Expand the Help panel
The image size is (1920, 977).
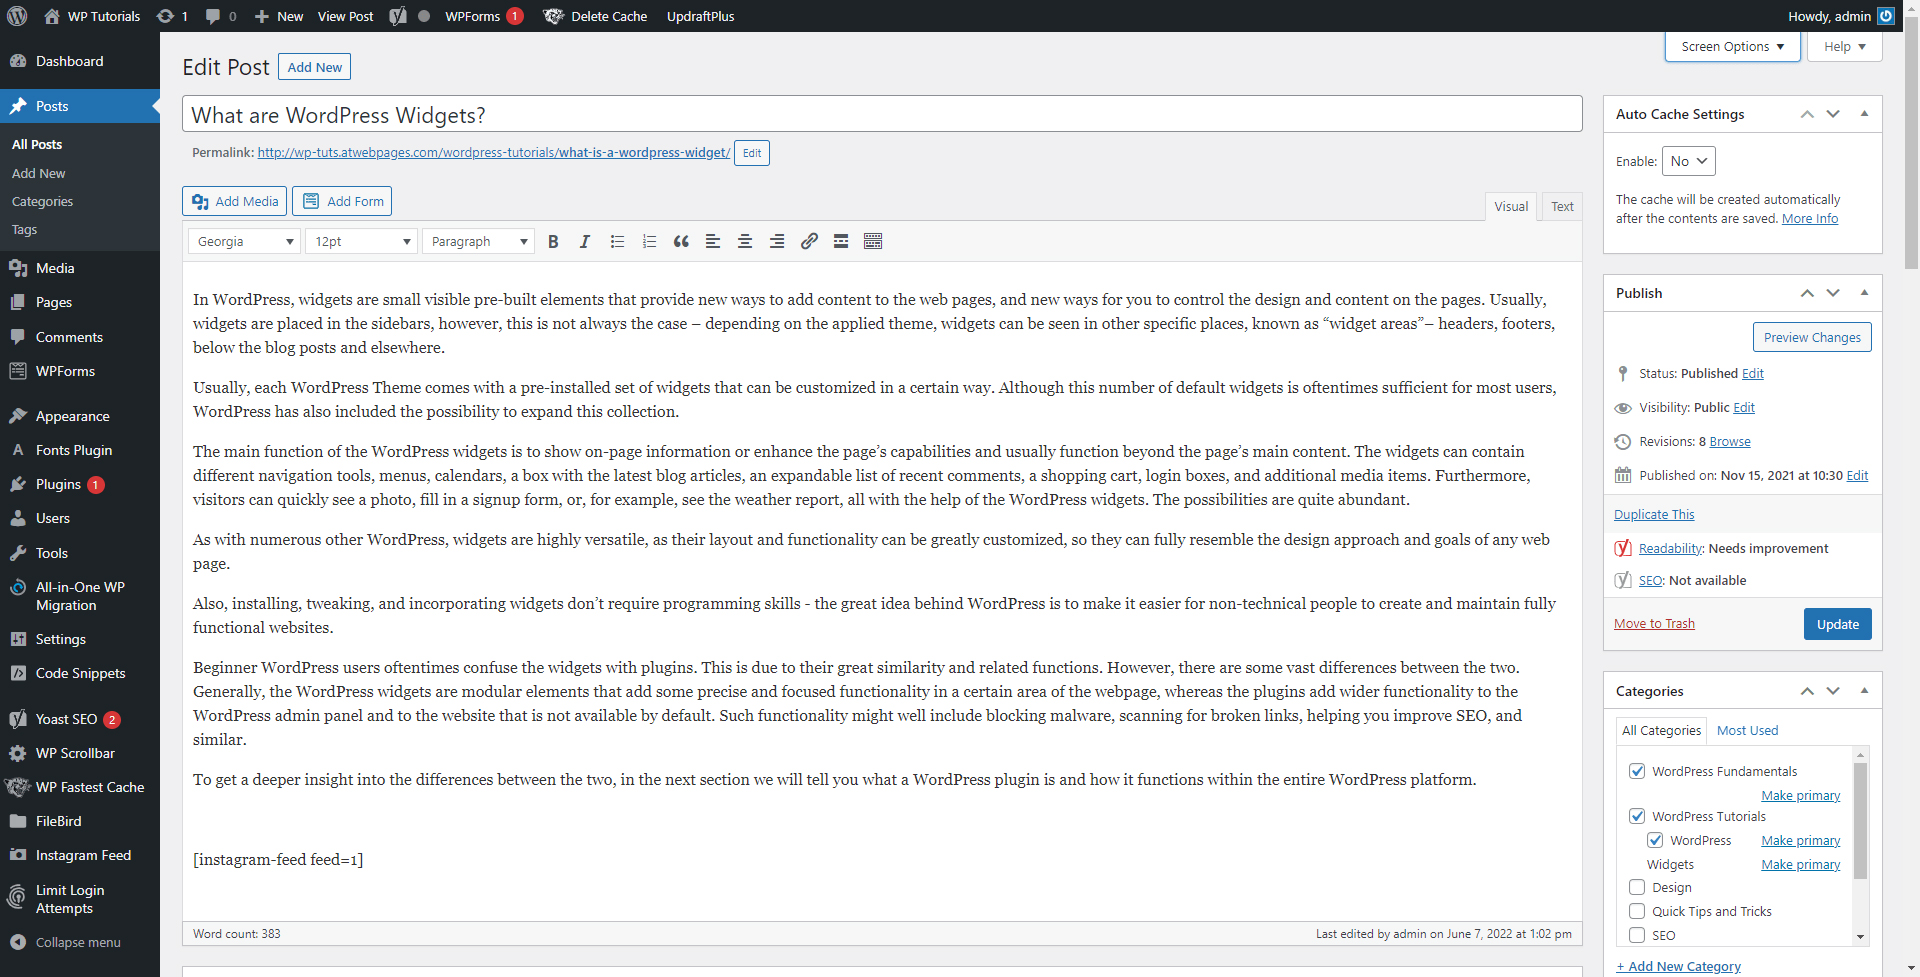click(1844, 46)
